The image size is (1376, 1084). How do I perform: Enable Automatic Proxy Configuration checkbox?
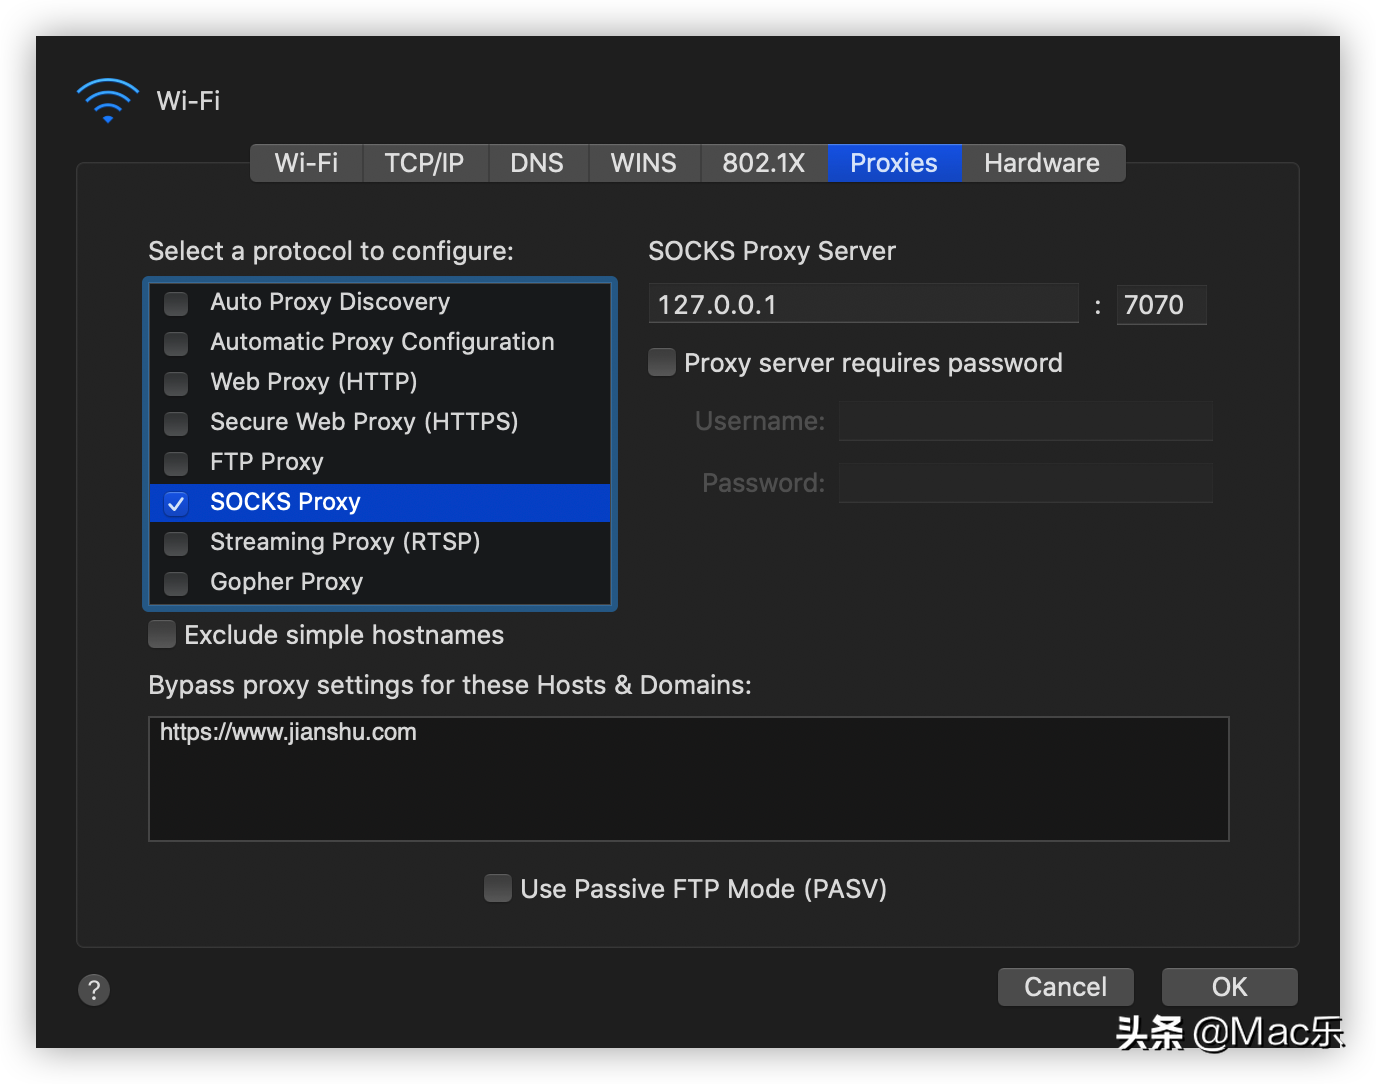coord(176,343)
